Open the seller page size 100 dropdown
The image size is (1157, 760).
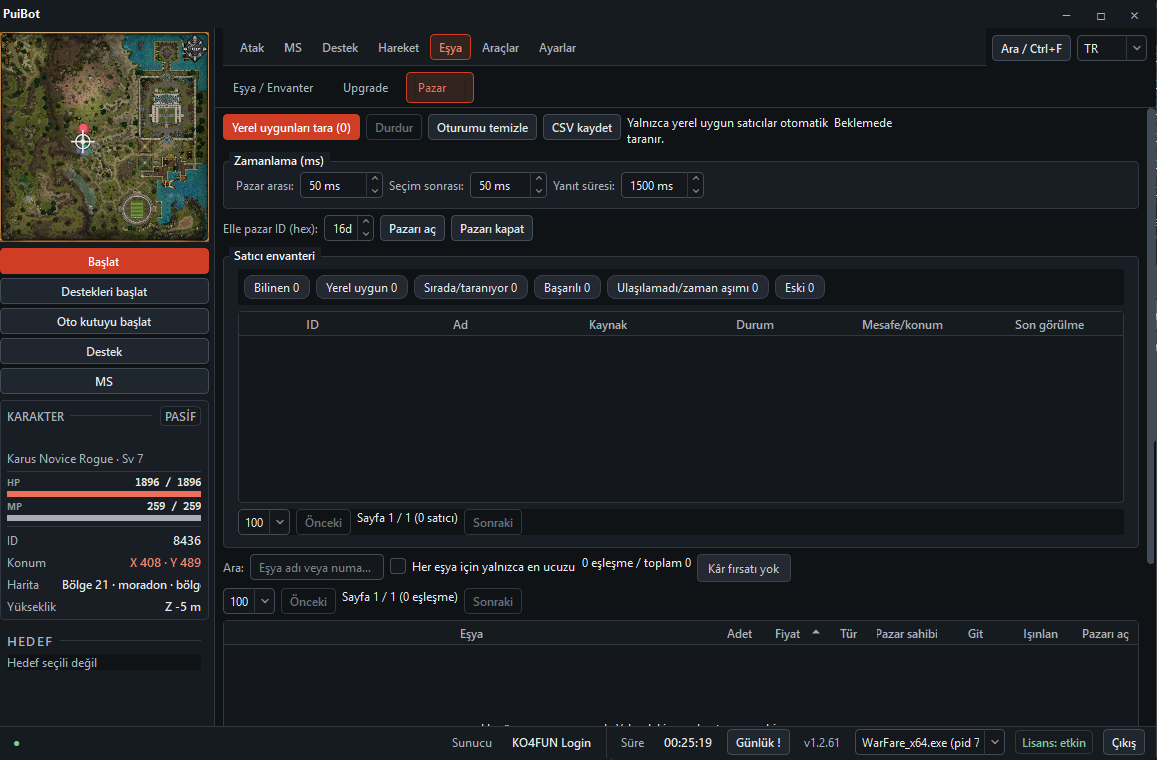[x=263, y=522]
